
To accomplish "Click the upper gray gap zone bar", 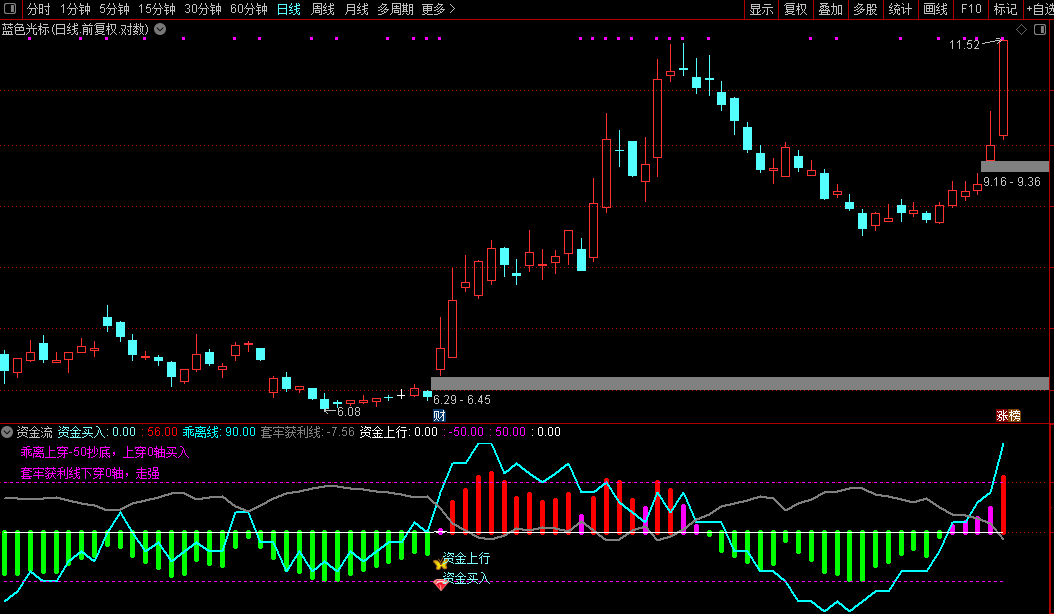I will 1014,166.
